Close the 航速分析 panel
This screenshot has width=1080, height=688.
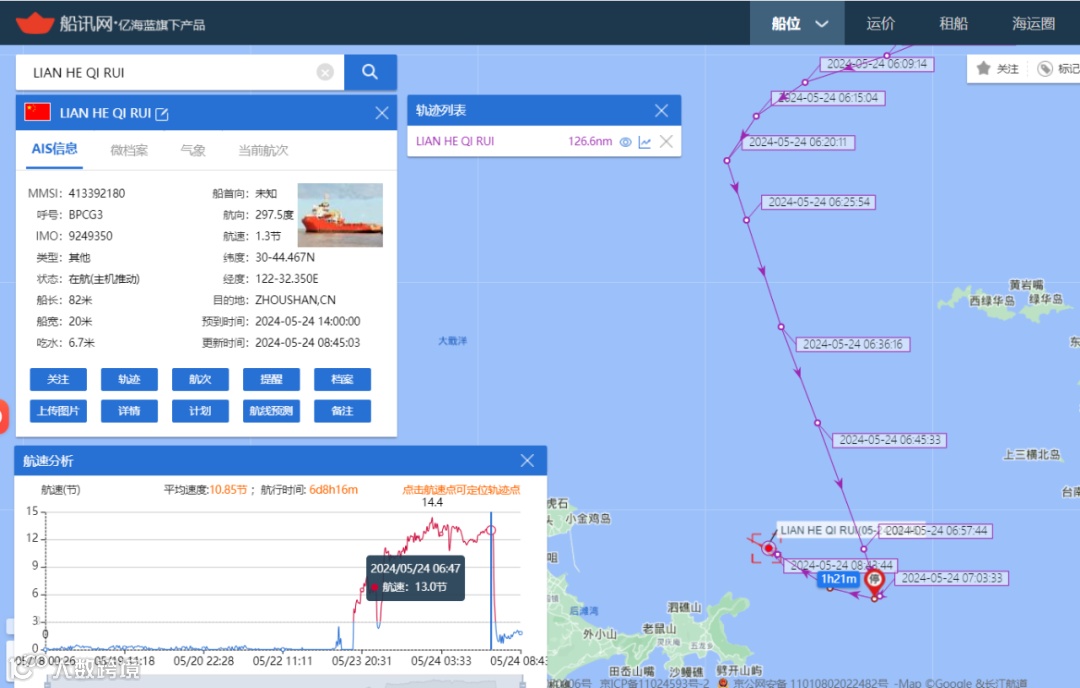[527, 461]
